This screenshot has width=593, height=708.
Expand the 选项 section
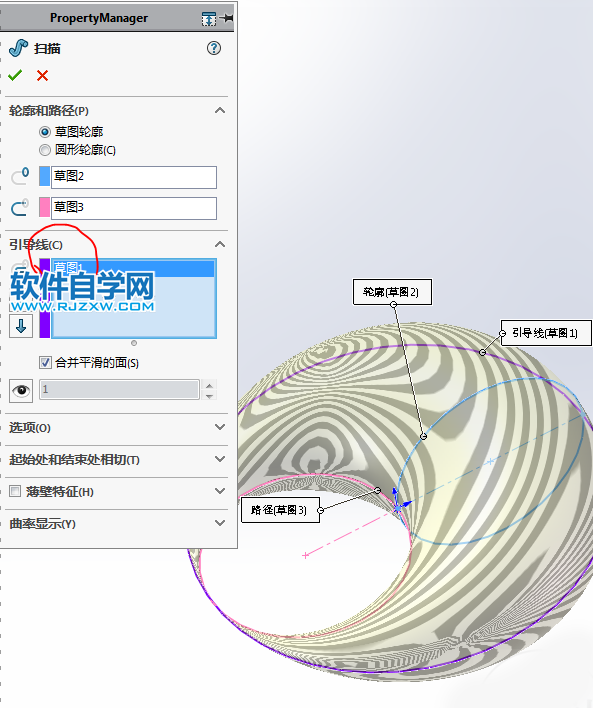pos(117,427)
